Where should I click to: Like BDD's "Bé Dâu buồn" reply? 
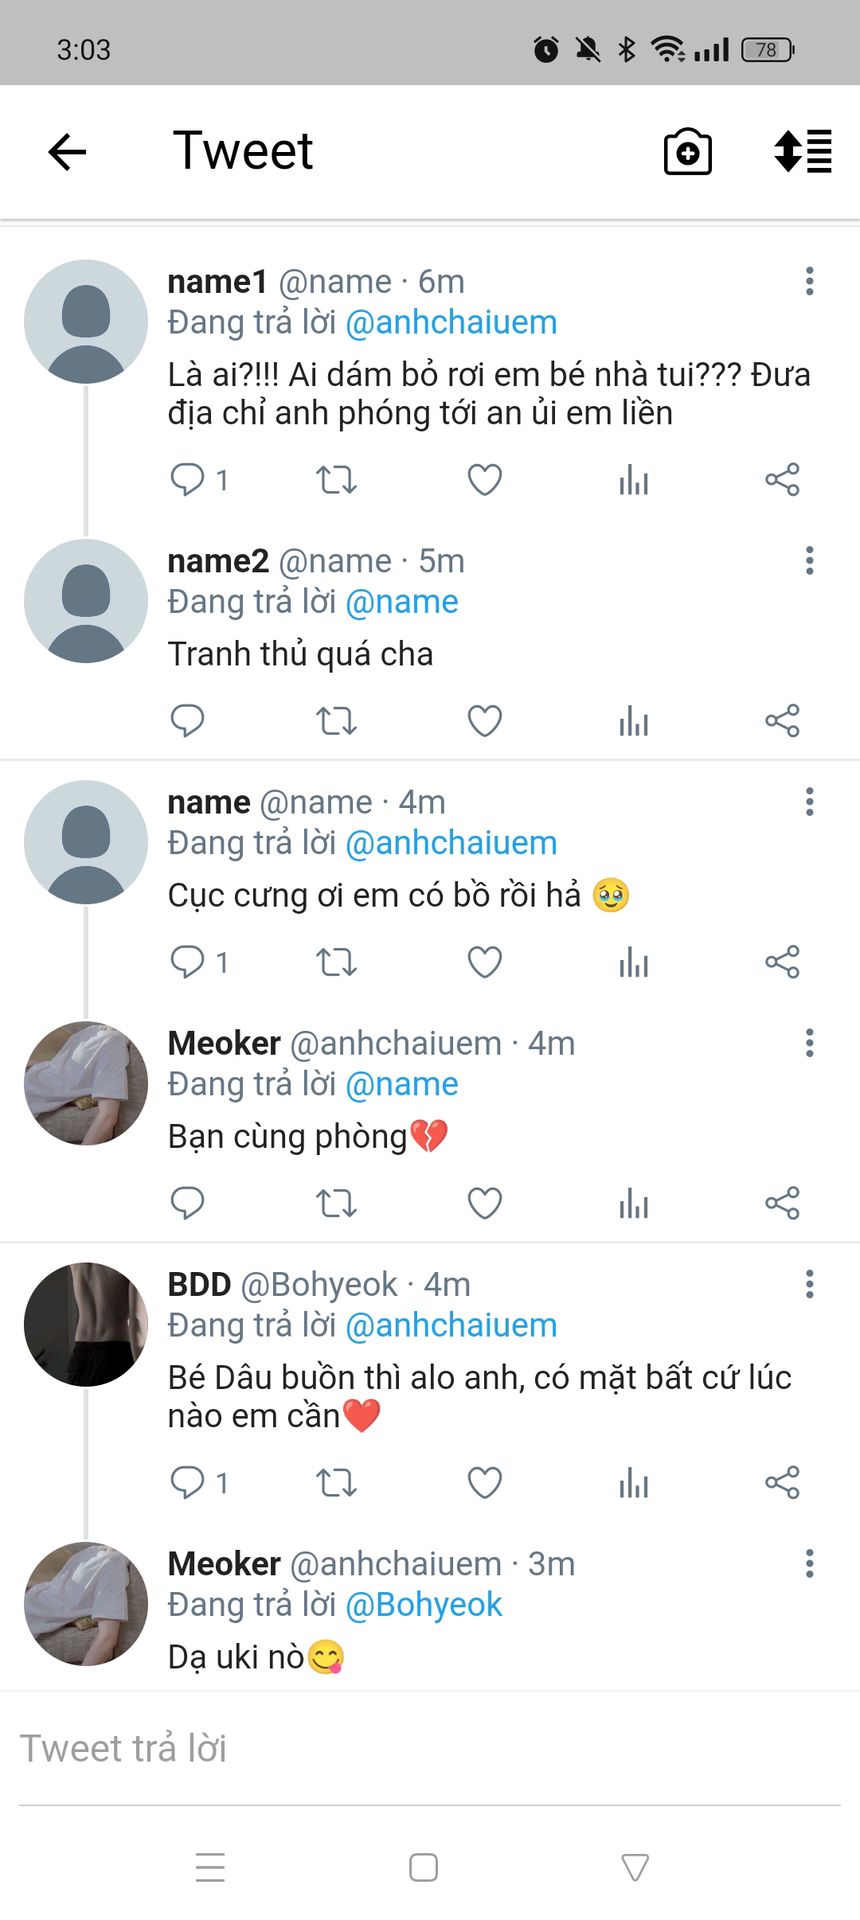tap(485, 1482)
